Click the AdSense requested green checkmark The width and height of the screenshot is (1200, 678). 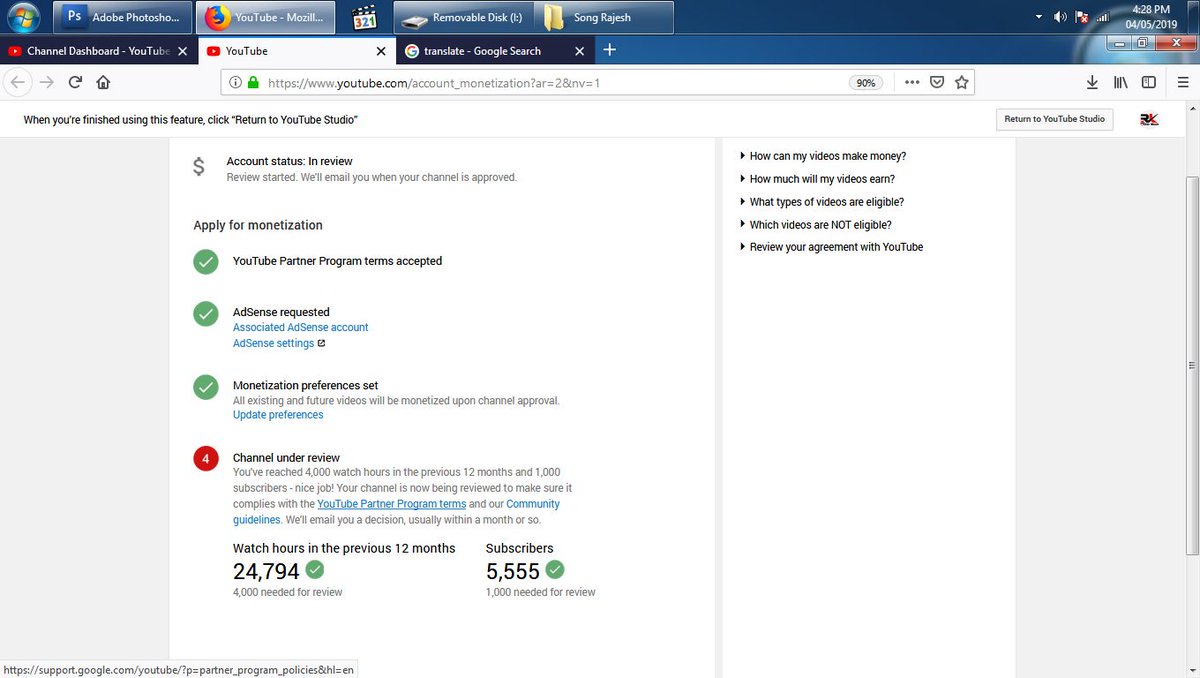pos(206,314)
